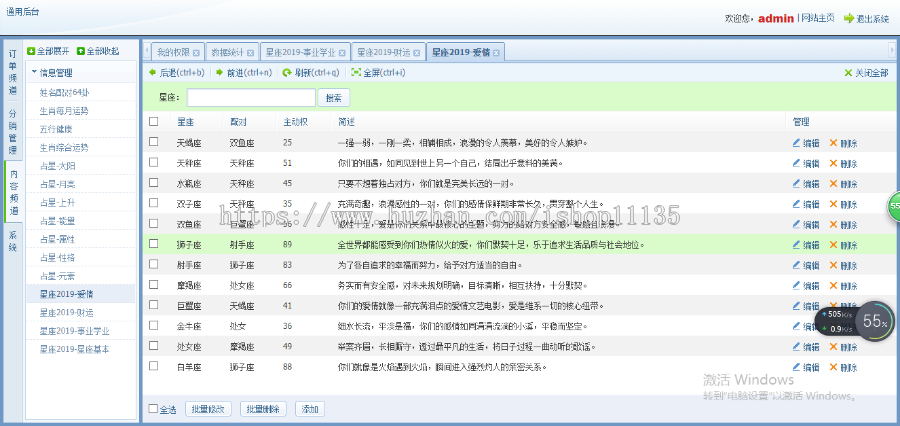The image size is (900, 426).
Task: Click 关闭全部 to close all tabs
Action: click(866, 73)
